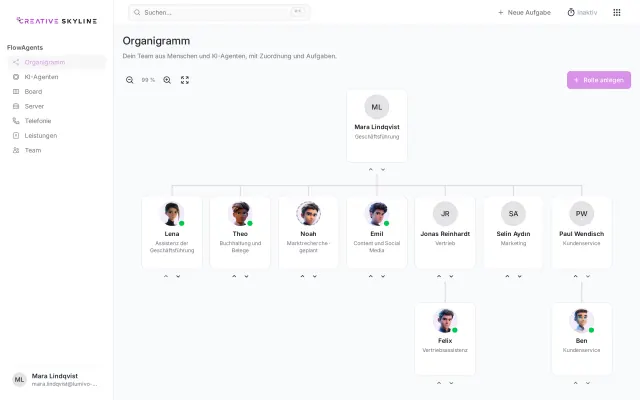Select the Mara Lindqvist Geschäftsführung card

377,126
